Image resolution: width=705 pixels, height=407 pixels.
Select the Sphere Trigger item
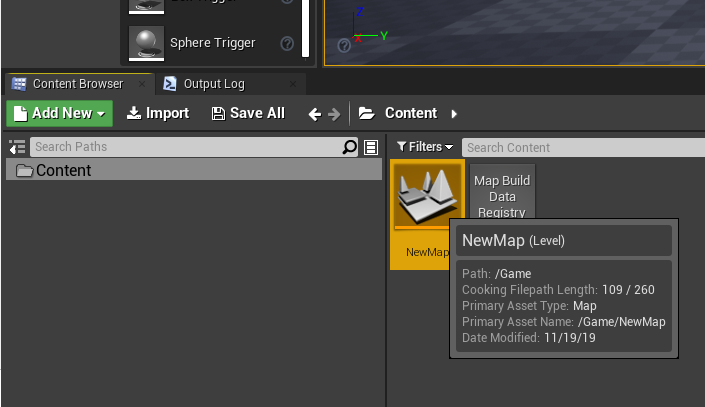211,43
